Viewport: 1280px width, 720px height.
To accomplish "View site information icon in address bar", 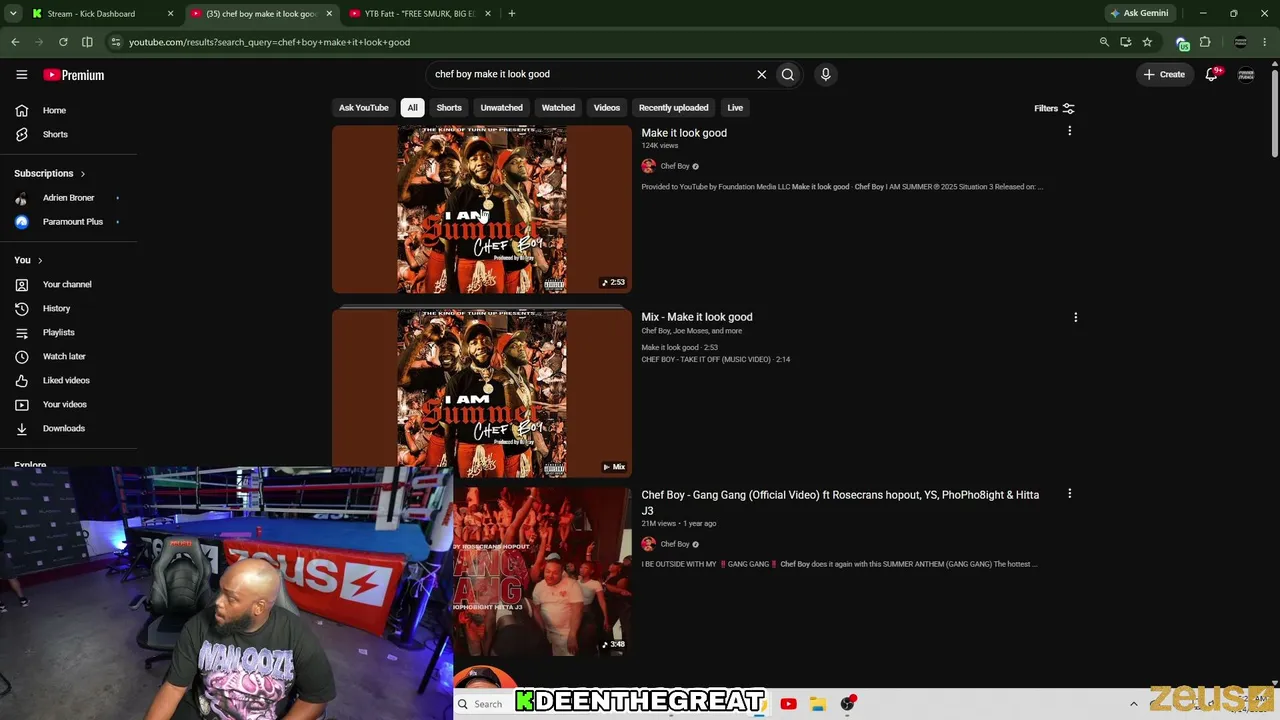I will [x=115, y=42].
